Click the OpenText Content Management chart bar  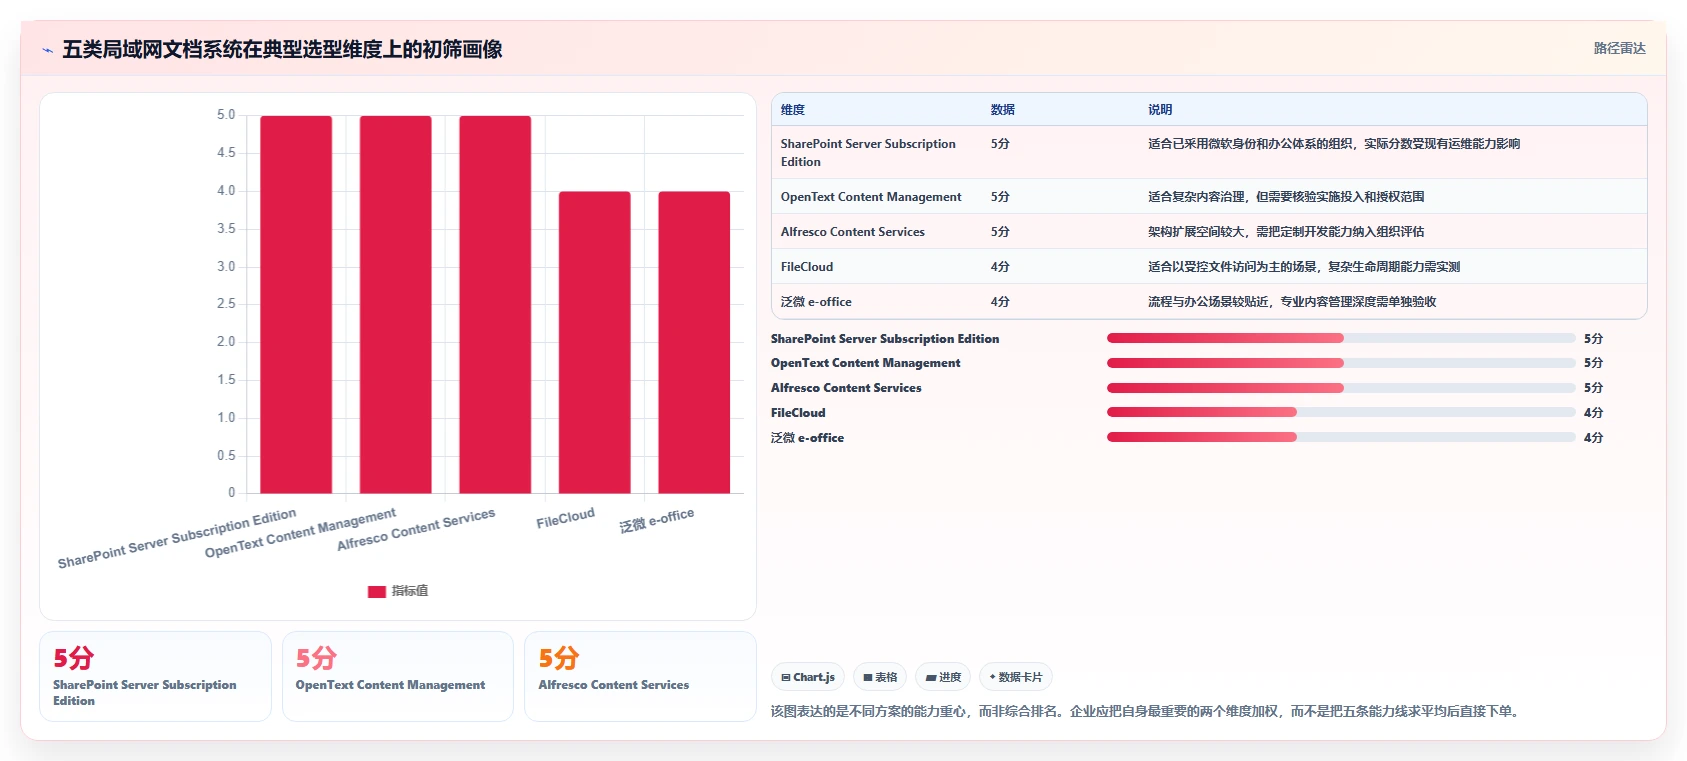click(396, 304)
